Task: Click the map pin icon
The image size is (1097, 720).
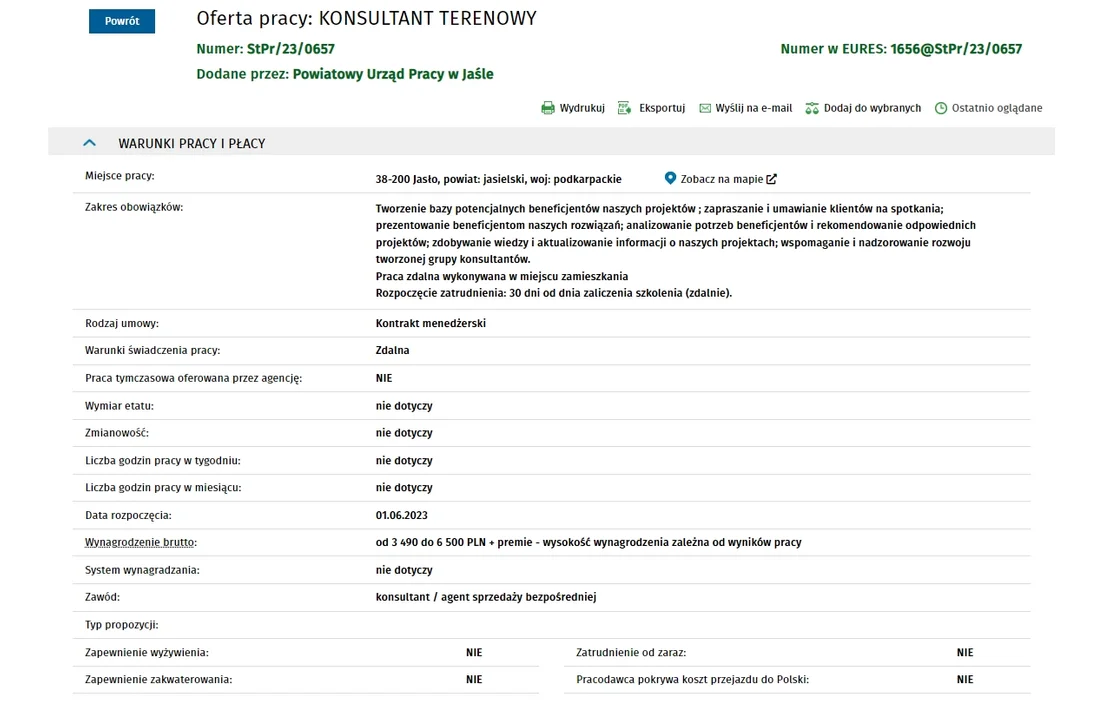Action: point(670,178)
